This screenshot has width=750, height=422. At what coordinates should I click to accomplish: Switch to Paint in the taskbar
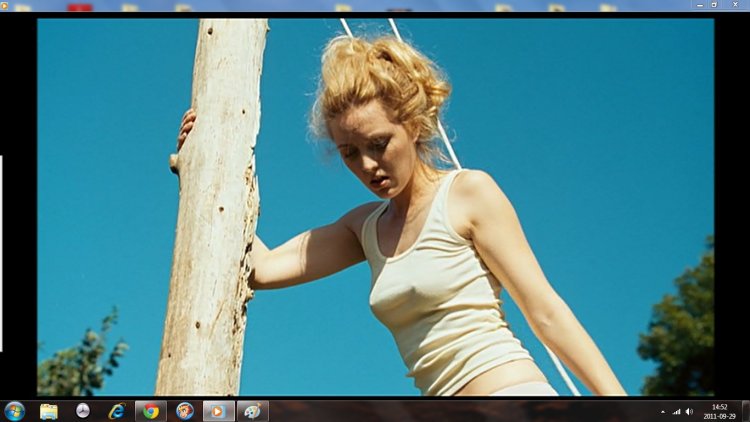(x=252, y=411)
